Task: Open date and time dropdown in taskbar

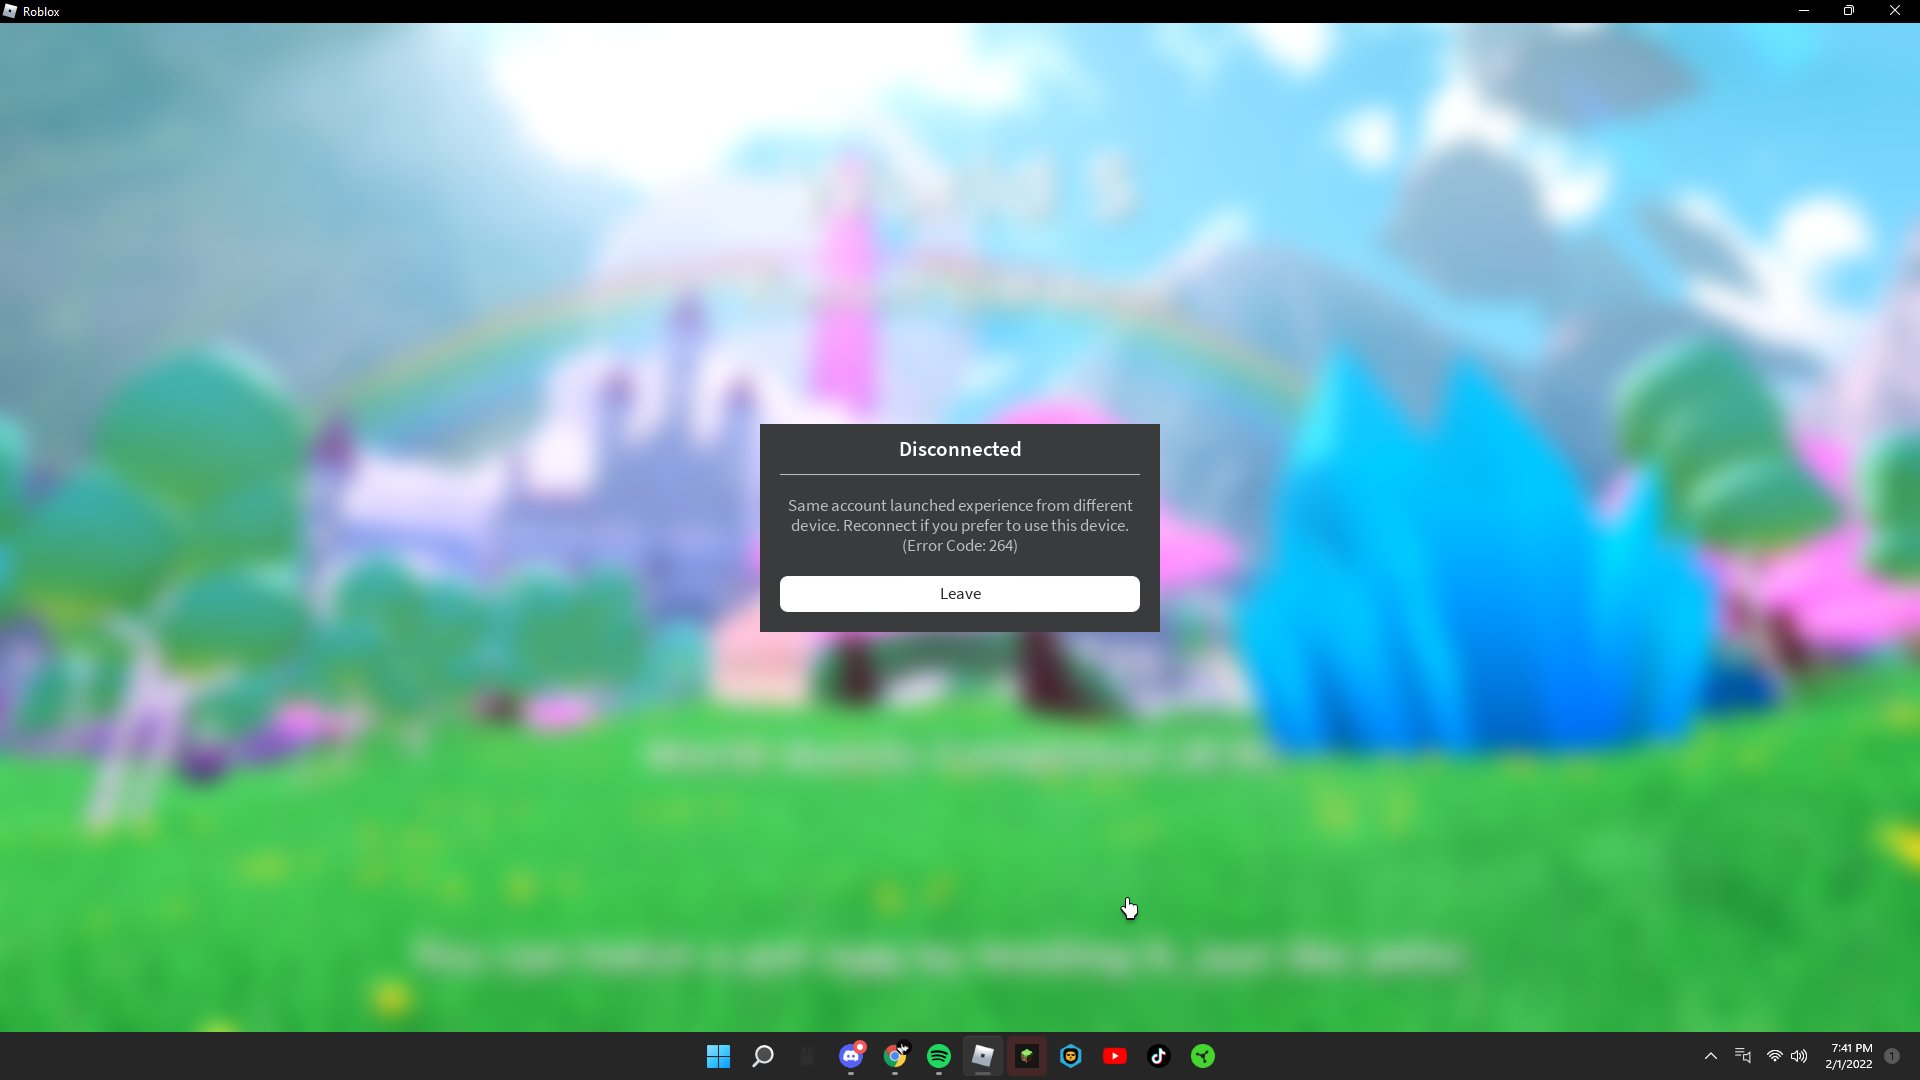Action: tap(1849, 1055)
